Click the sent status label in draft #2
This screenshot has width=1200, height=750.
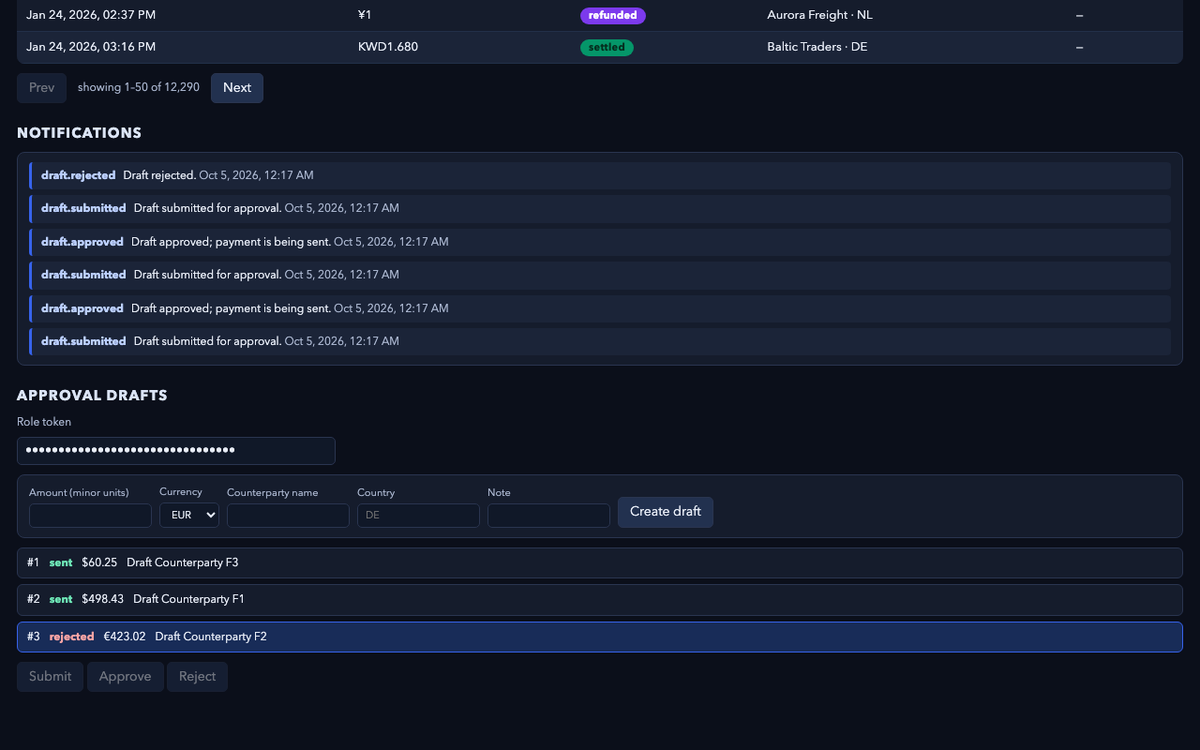(x=61, y=600)
